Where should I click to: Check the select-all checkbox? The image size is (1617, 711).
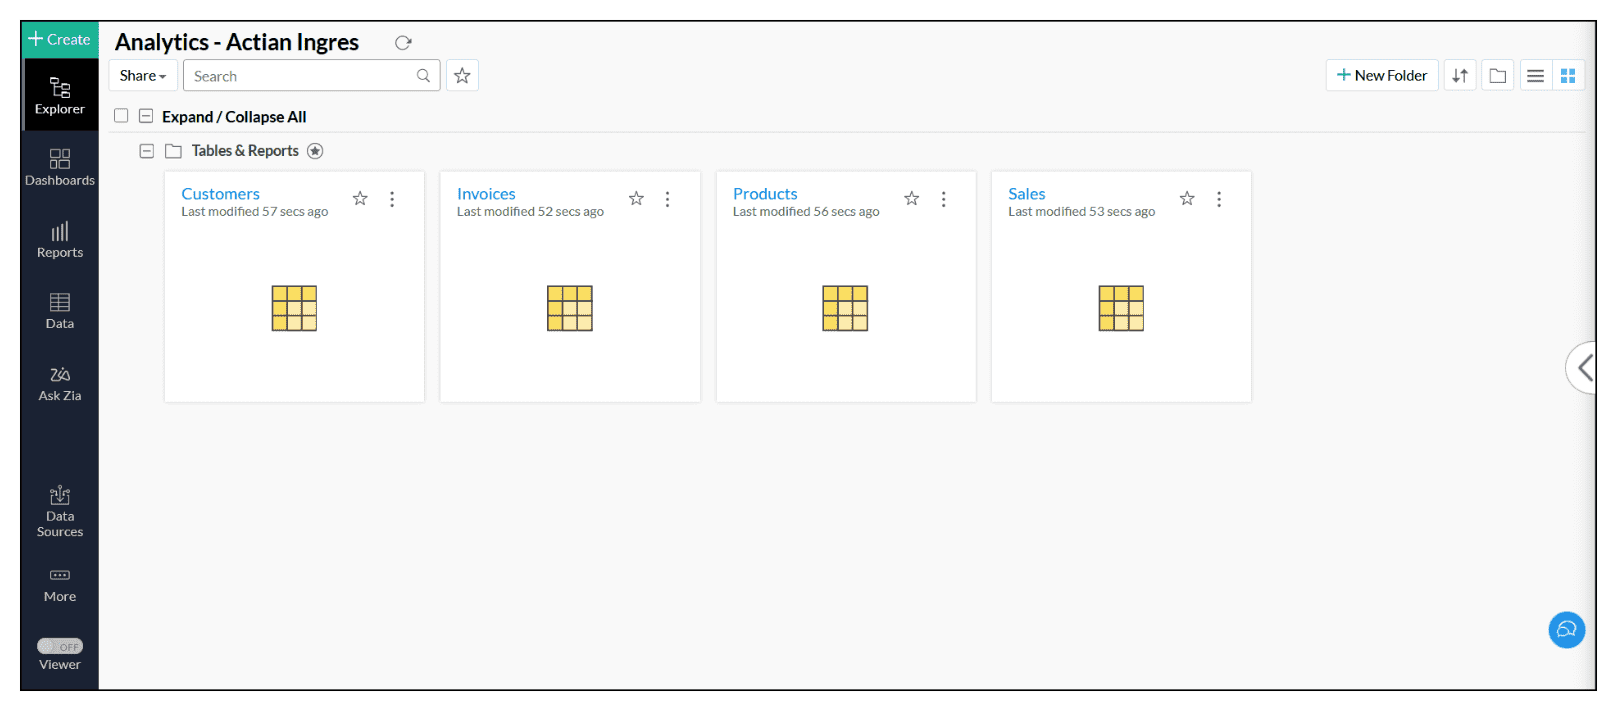[121, 116]
